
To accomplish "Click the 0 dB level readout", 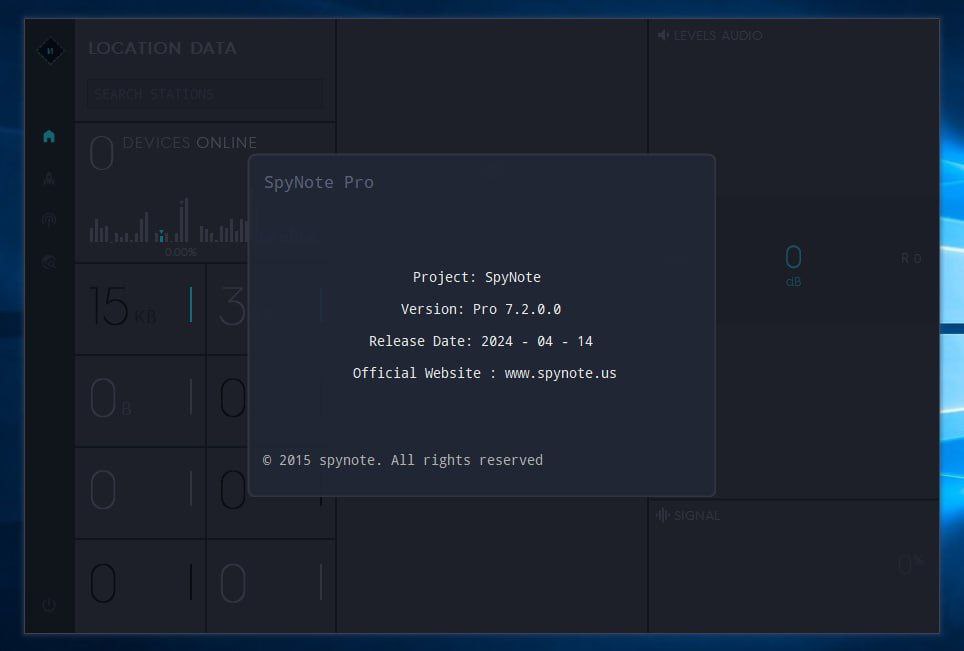I will click(x=793, y=265).
